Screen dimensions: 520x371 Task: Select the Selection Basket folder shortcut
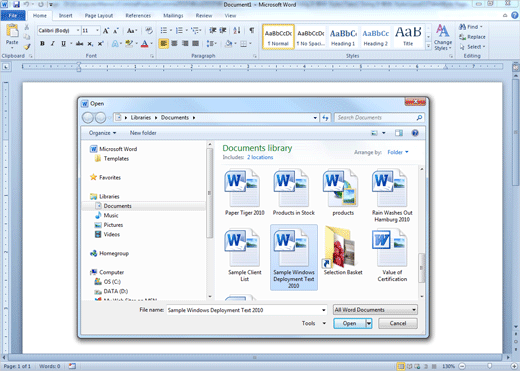click(x=343, y=251)
